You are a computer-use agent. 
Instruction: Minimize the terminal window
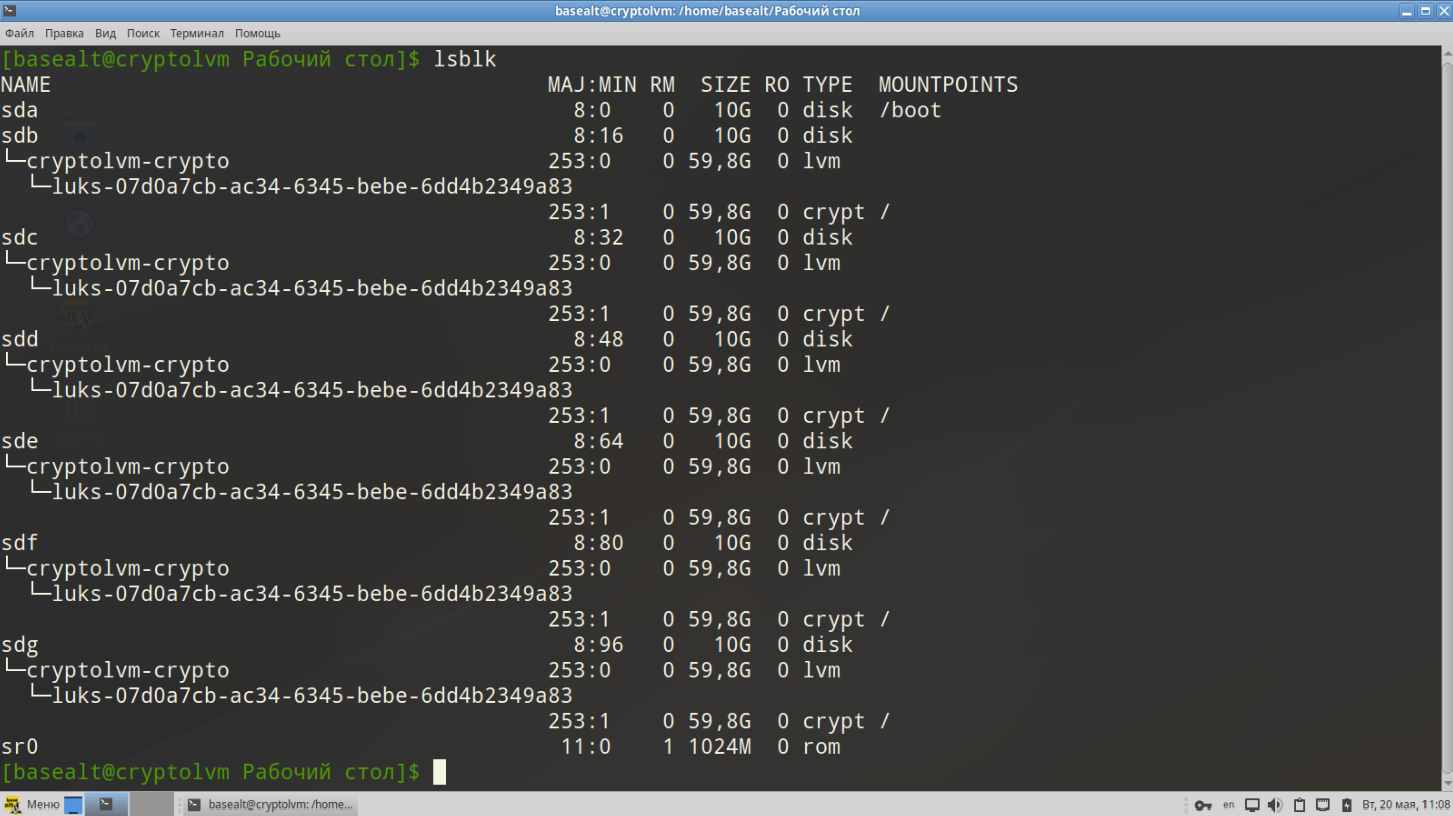(1408, 11)
